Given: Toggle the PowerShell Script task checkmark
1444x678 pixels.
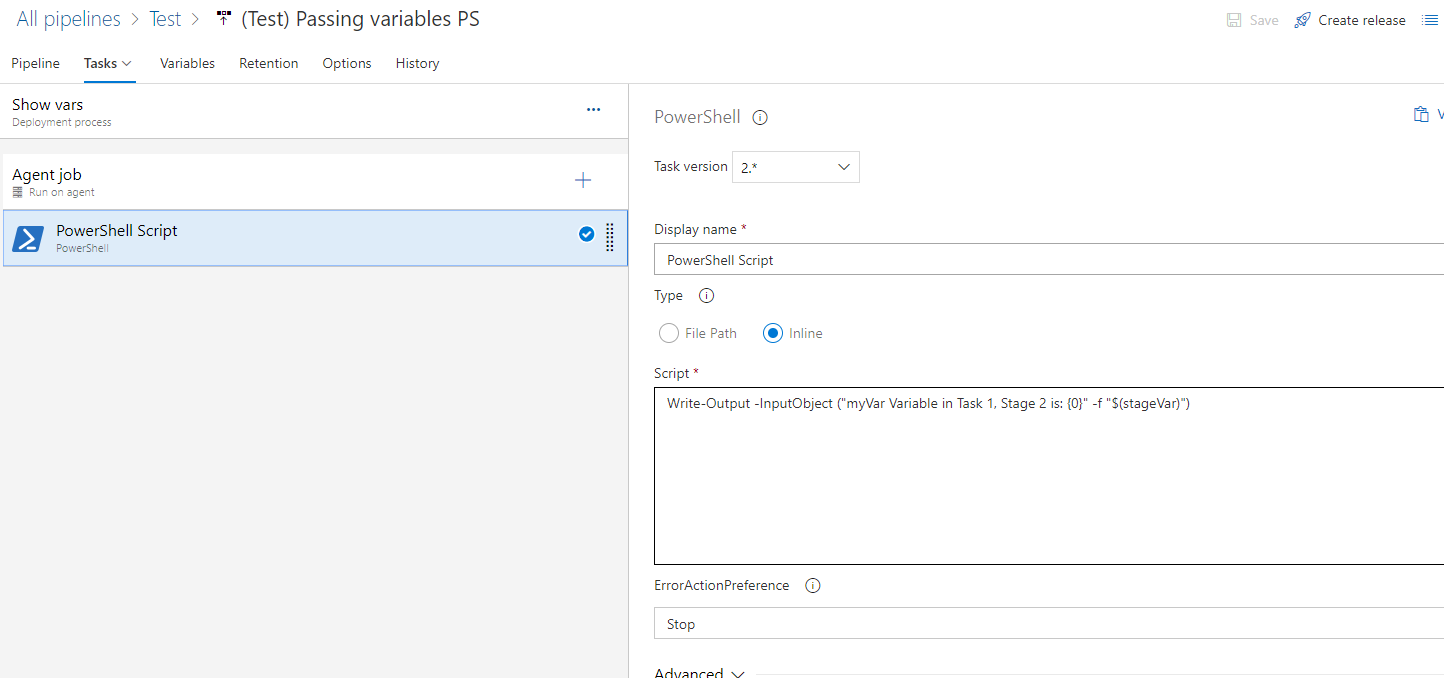Looking at the screenshot, I should 586,235.
